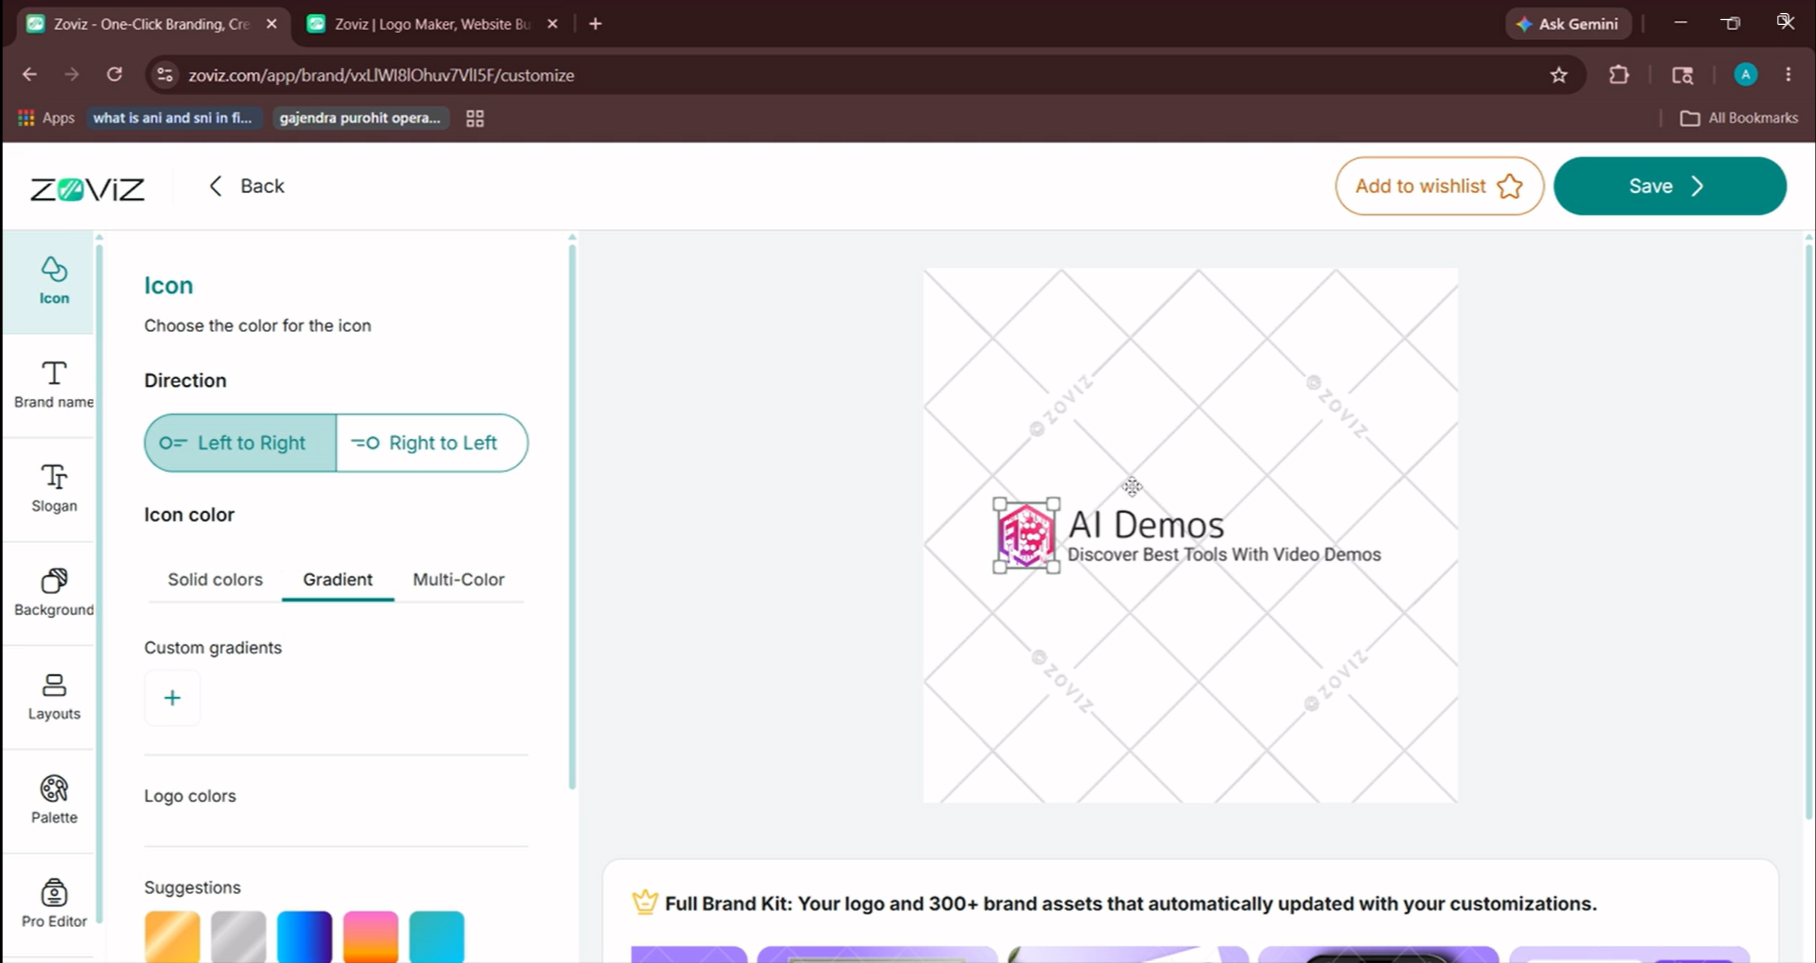View site information icon in address bar
Screen dimensions: 1816x963
pos(165,75)
